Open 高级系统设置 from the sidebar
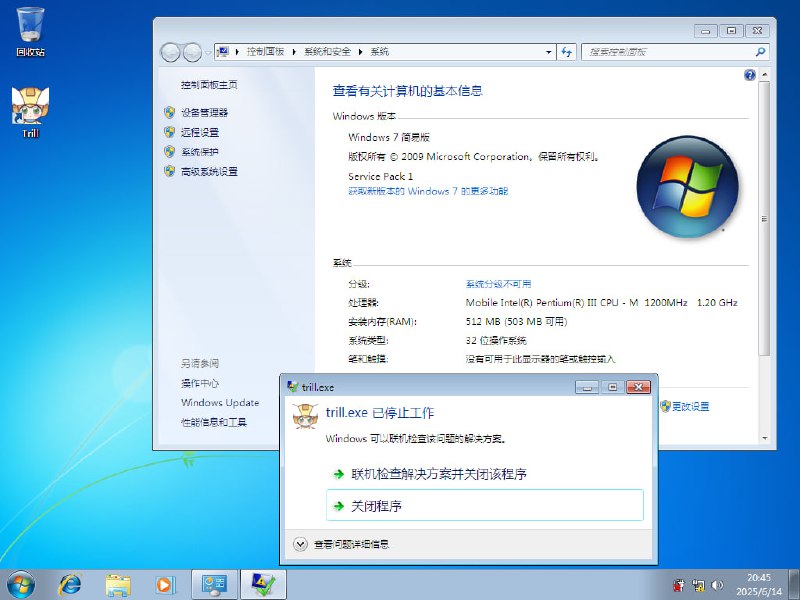800x600 pixels. pos(209,172)
